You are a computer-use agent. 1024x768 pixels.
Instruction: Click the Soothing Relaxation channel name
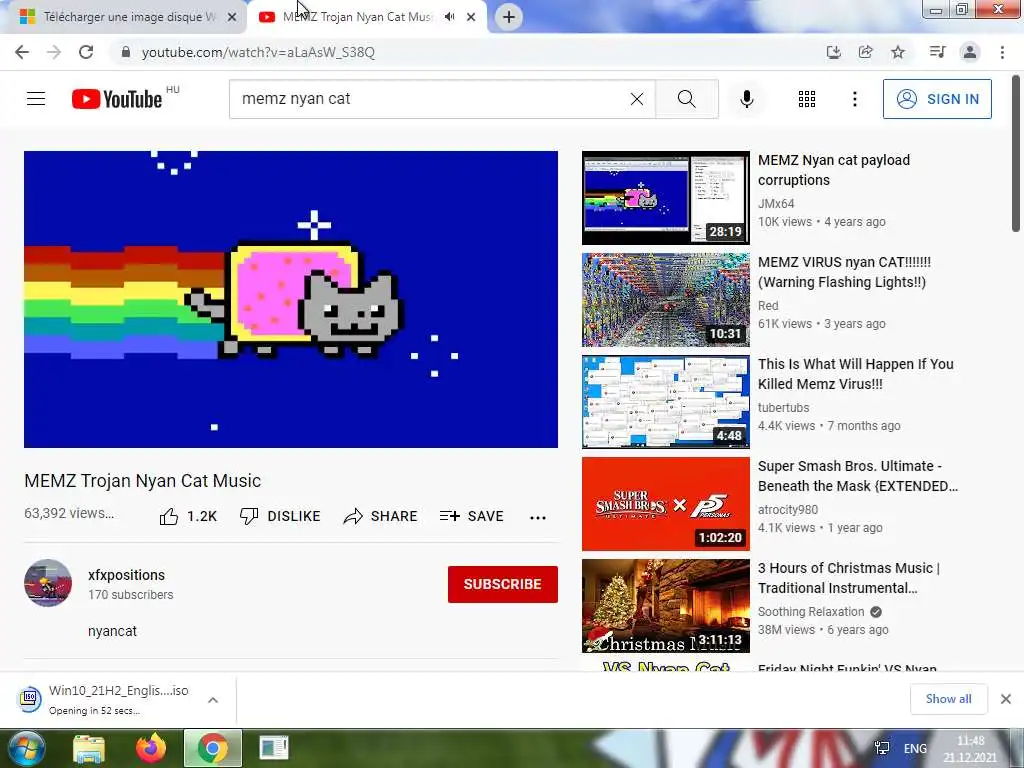(810, 612)
